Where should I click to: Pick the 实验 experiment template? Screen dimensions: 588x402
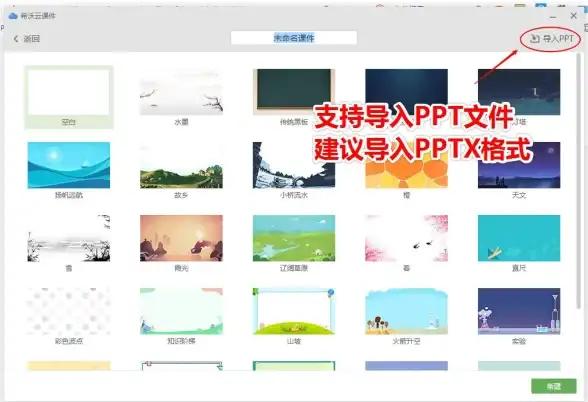(519, 311)
